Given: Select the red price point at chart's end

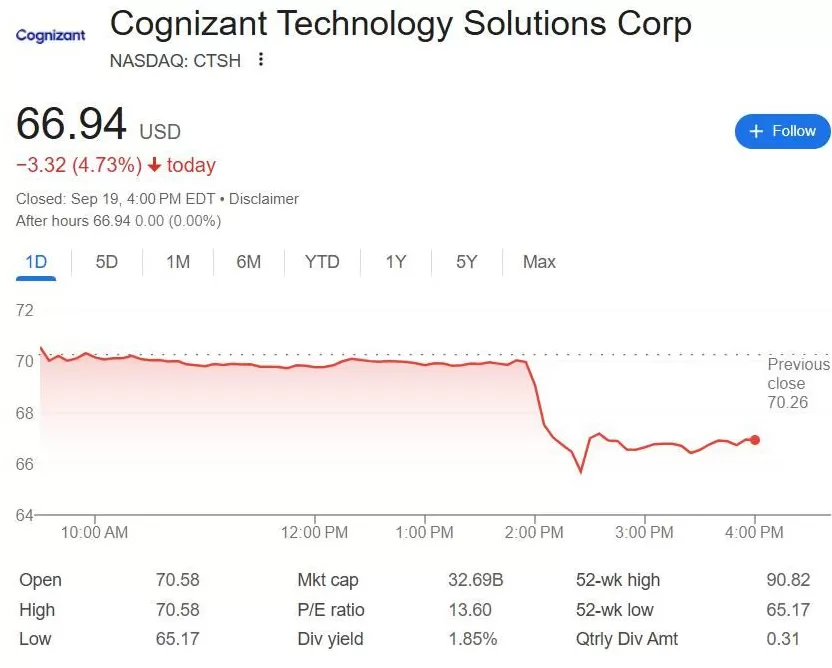Looking at the screenshot, I should click(755, 439).
